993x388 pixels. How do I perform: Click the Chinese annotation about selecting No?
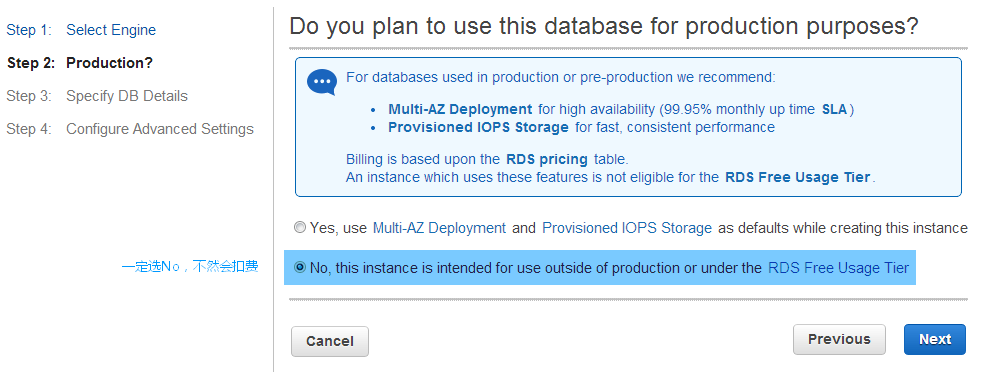point(190,266)
